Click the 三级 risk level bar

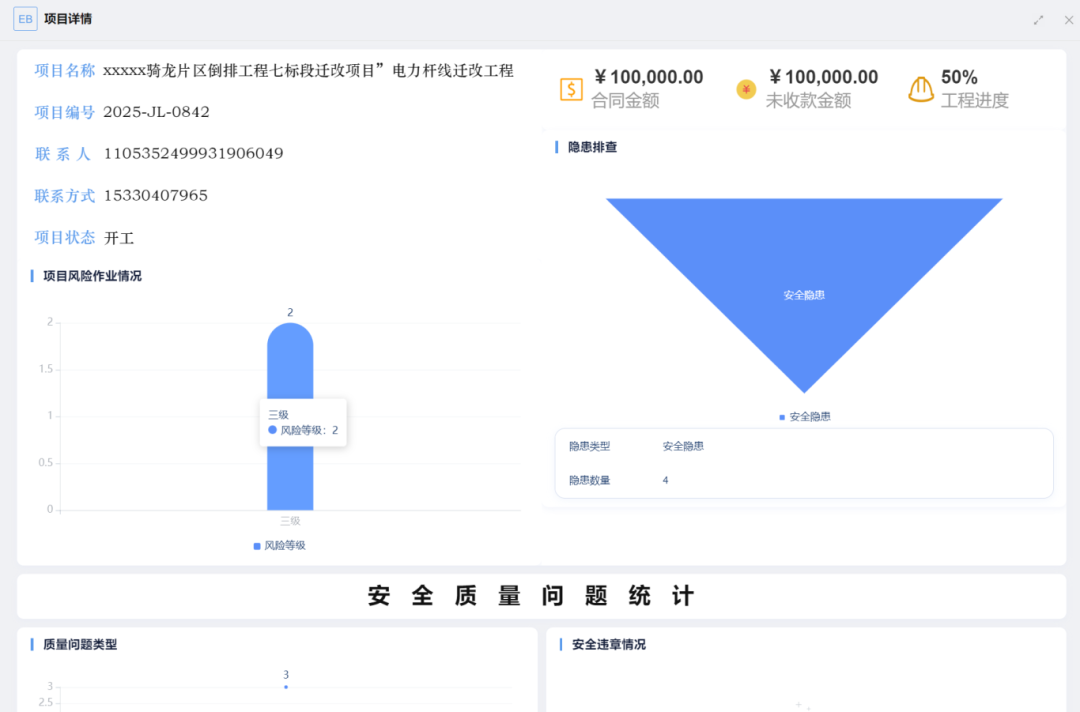pos(290,417)
